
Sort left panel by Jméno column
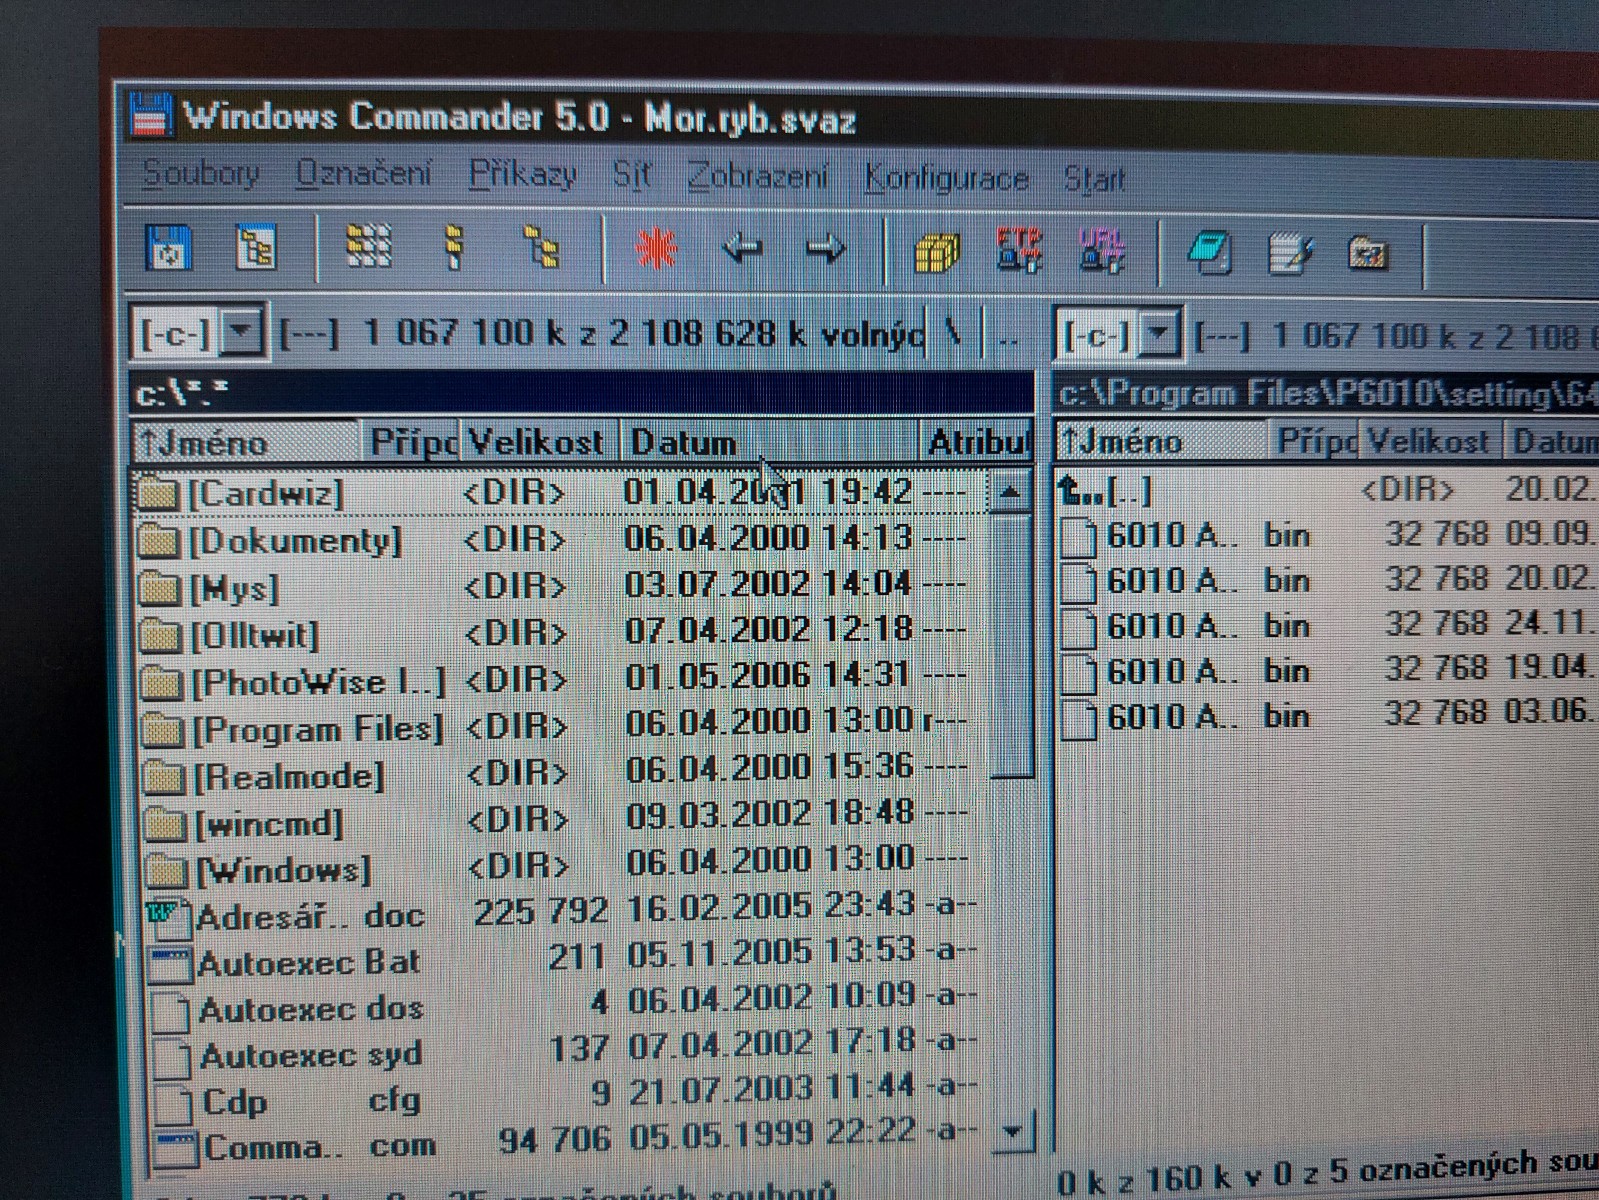coord(246,442)
